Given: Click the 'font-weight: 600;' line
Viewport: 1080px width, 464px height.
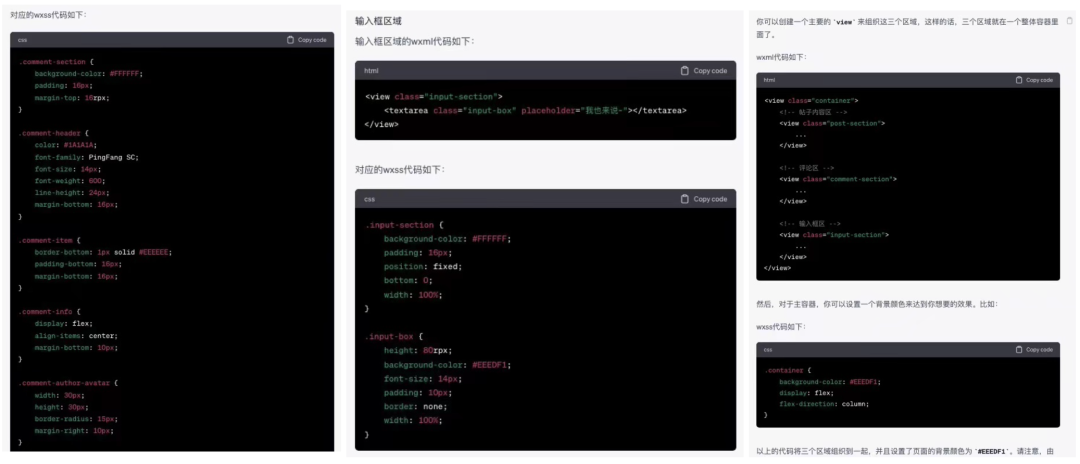Looking at the screenshot, I should tap(70, 181).
